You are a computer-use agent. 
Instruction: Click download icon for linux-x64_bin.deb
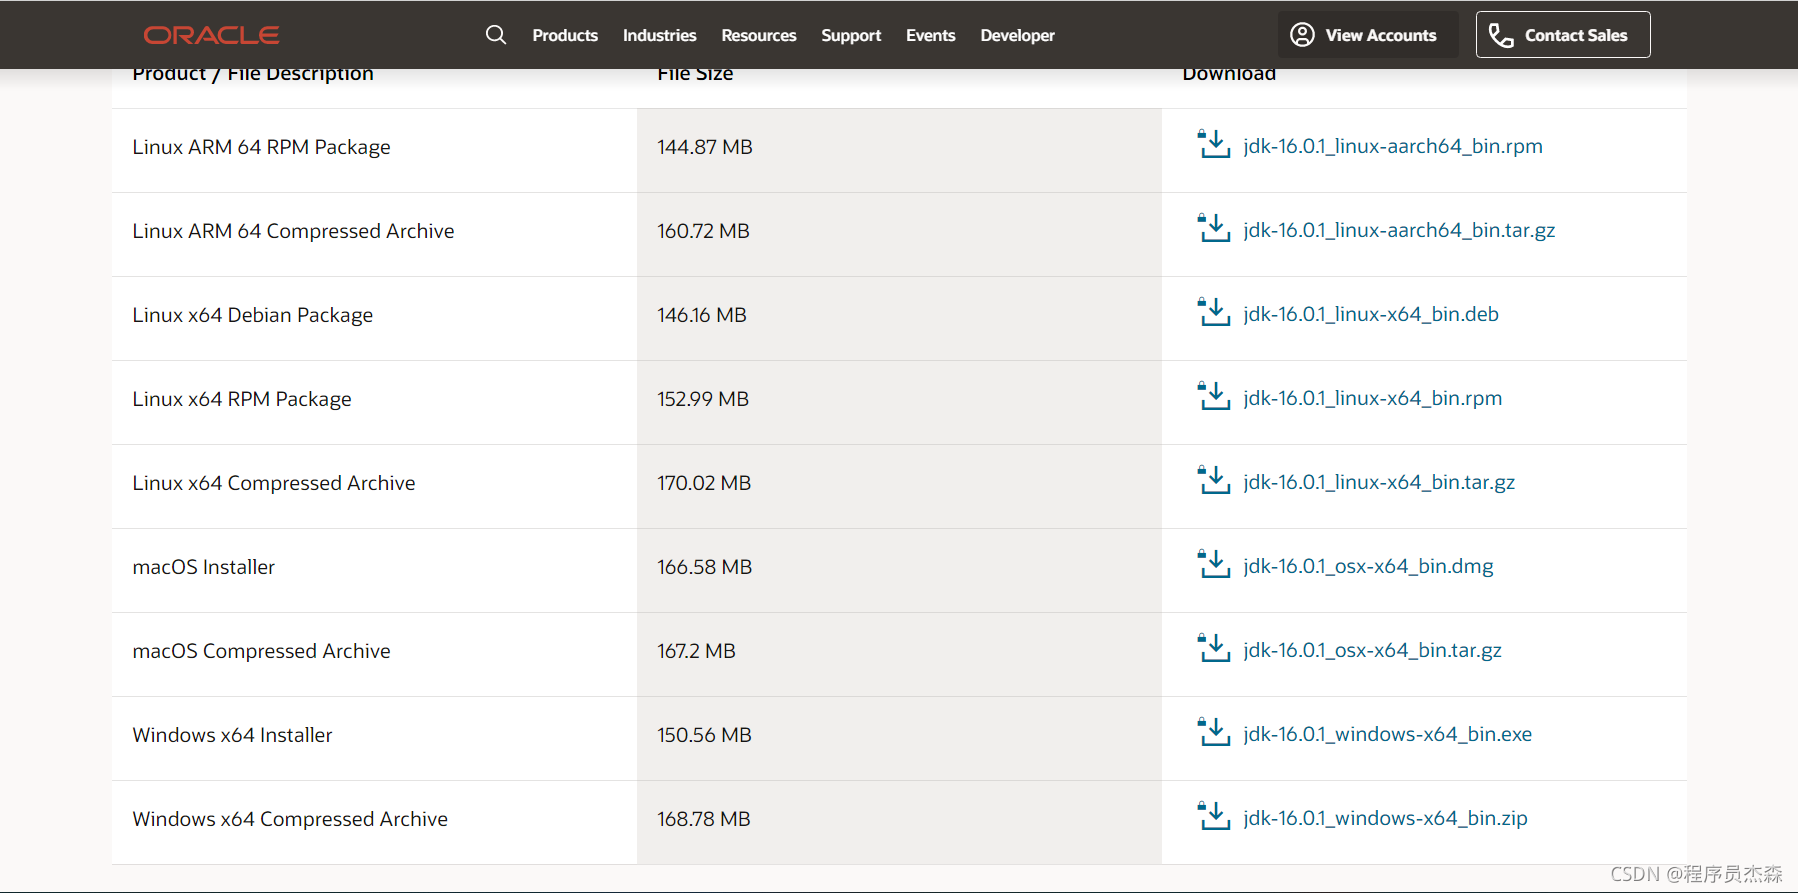[1214, 312]
